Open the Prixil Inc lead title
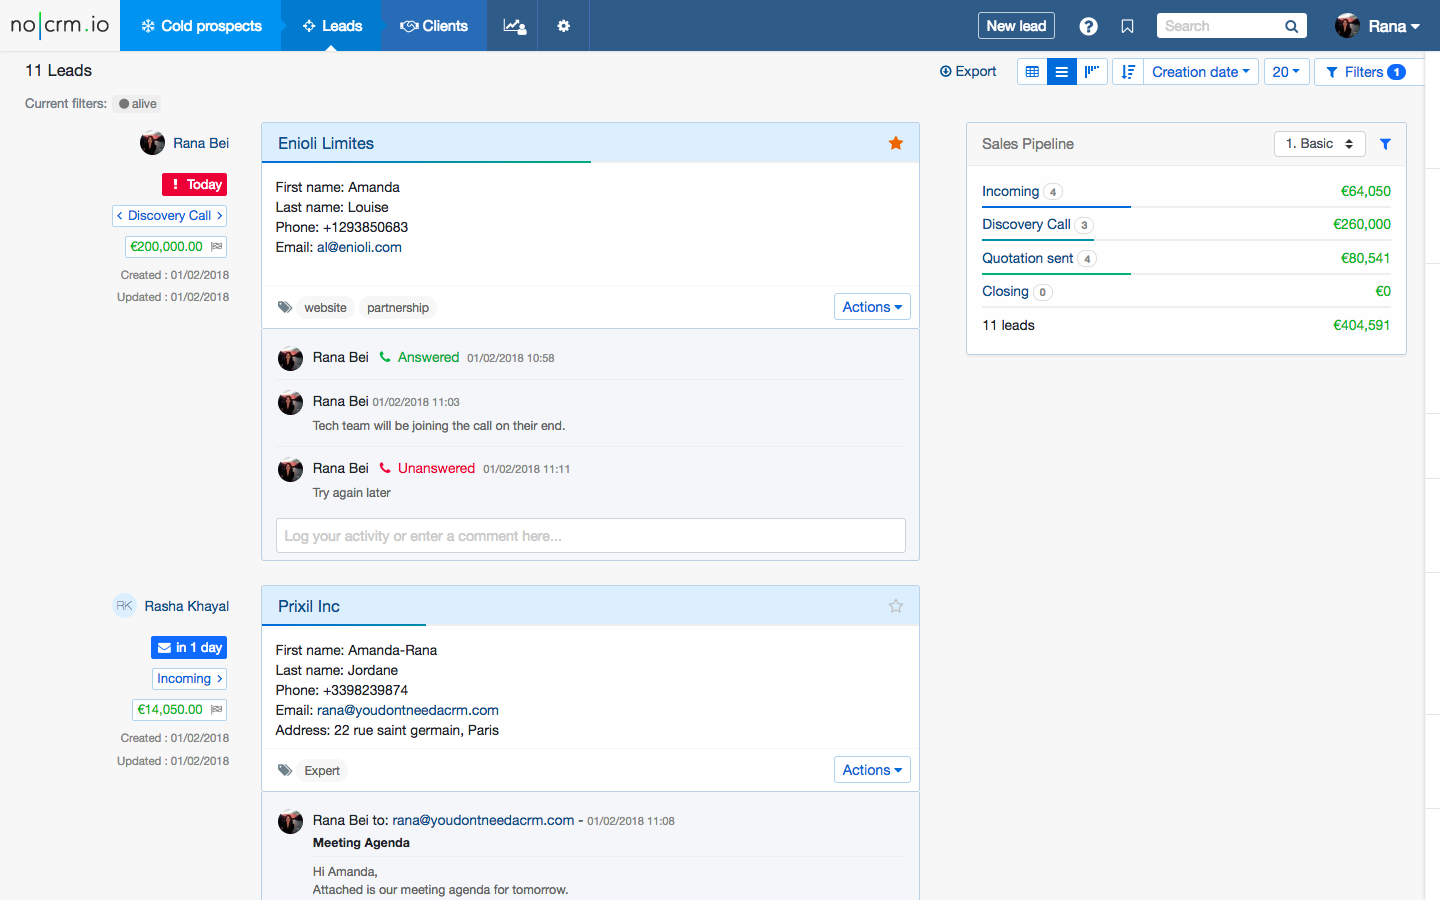The height and width of the screenshot is (900, 1440). (309, 606)
